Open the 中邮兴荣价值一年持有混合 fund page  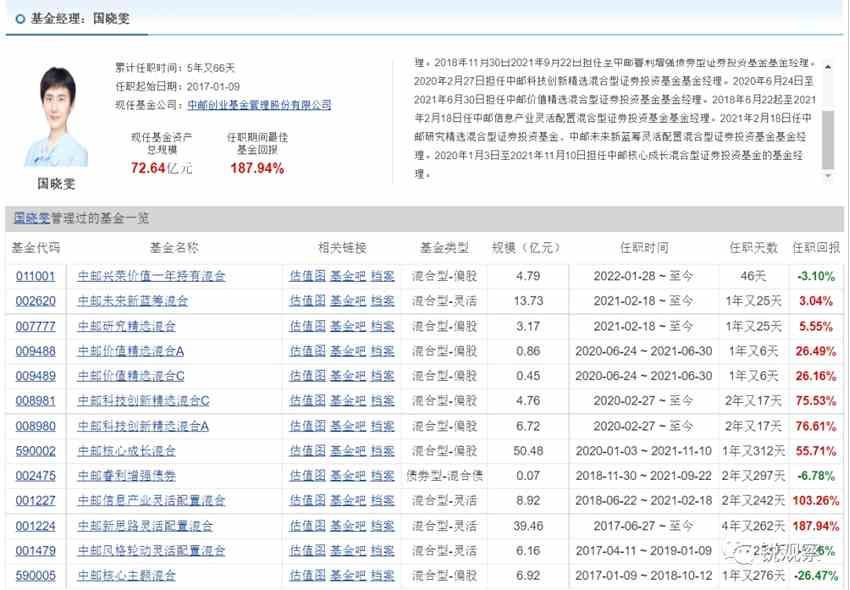tap(151, 277)
